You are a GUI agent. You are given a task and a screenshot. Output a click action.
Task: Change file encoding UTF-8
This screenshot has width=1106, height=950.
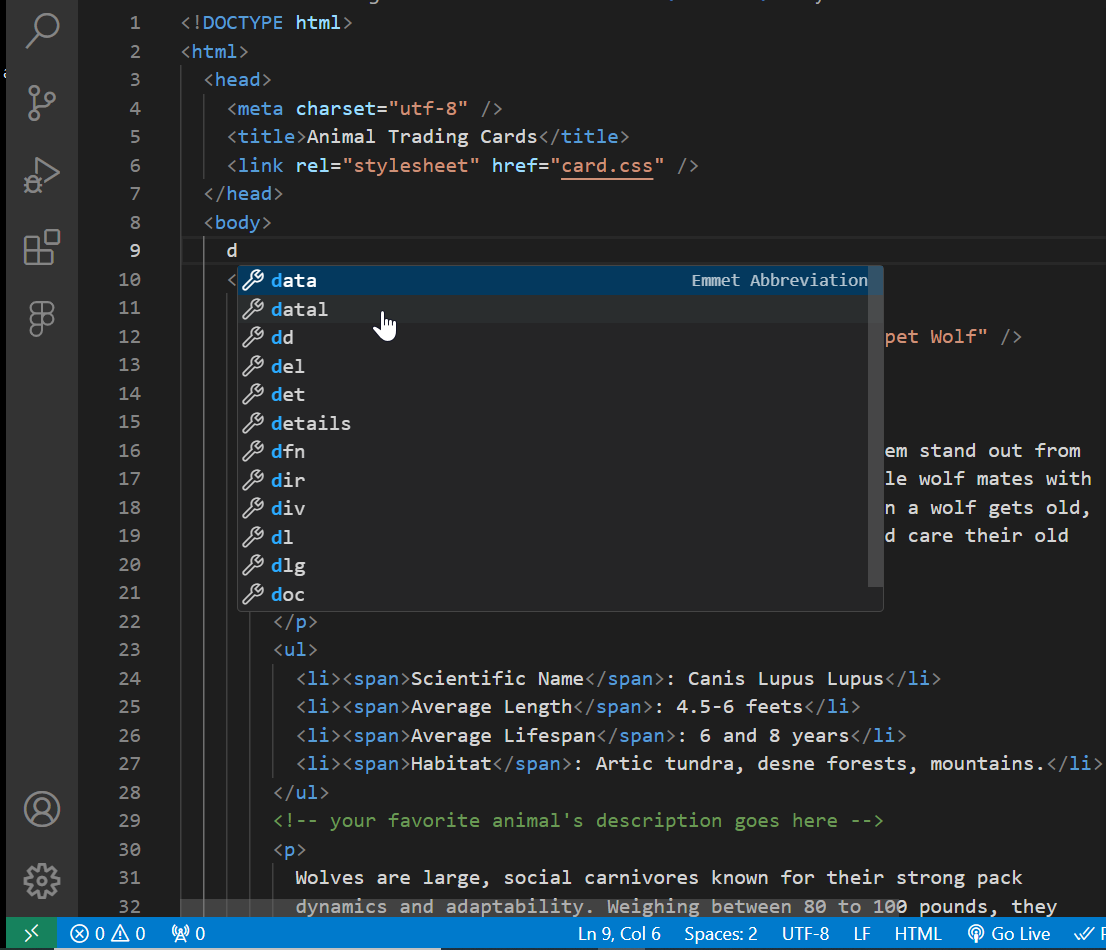coord(806,934)
